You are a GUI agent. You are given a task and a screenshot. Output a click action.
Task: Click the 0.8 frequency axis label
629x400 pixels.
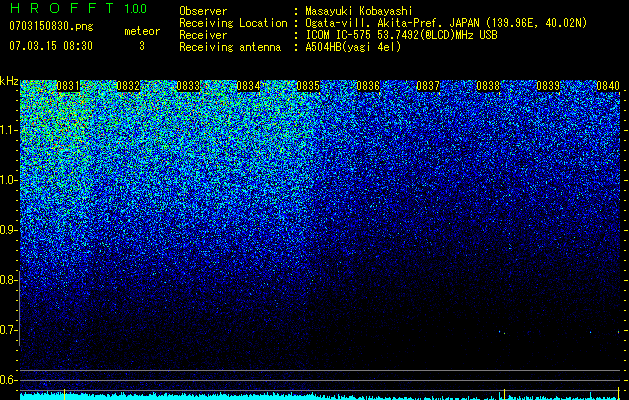[8, 280]
